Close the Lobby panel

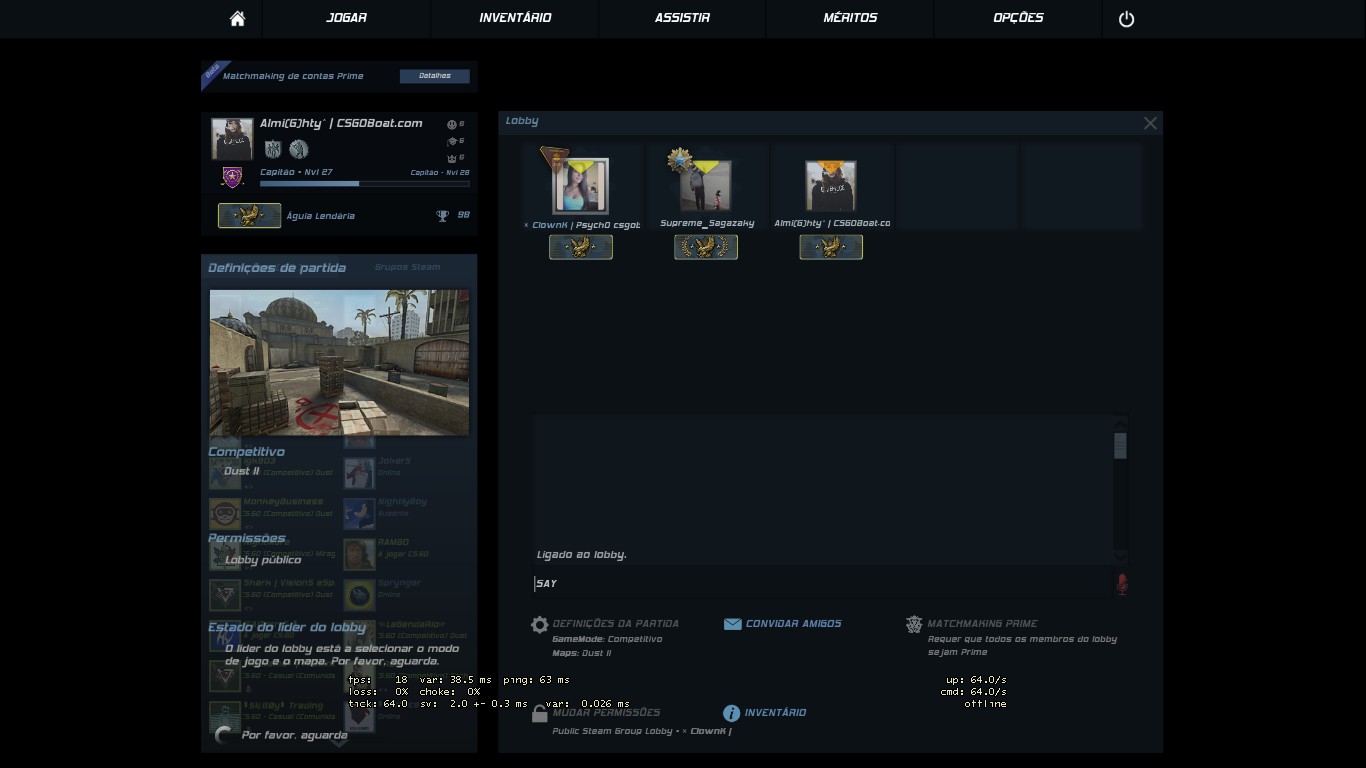(1150, 123)
